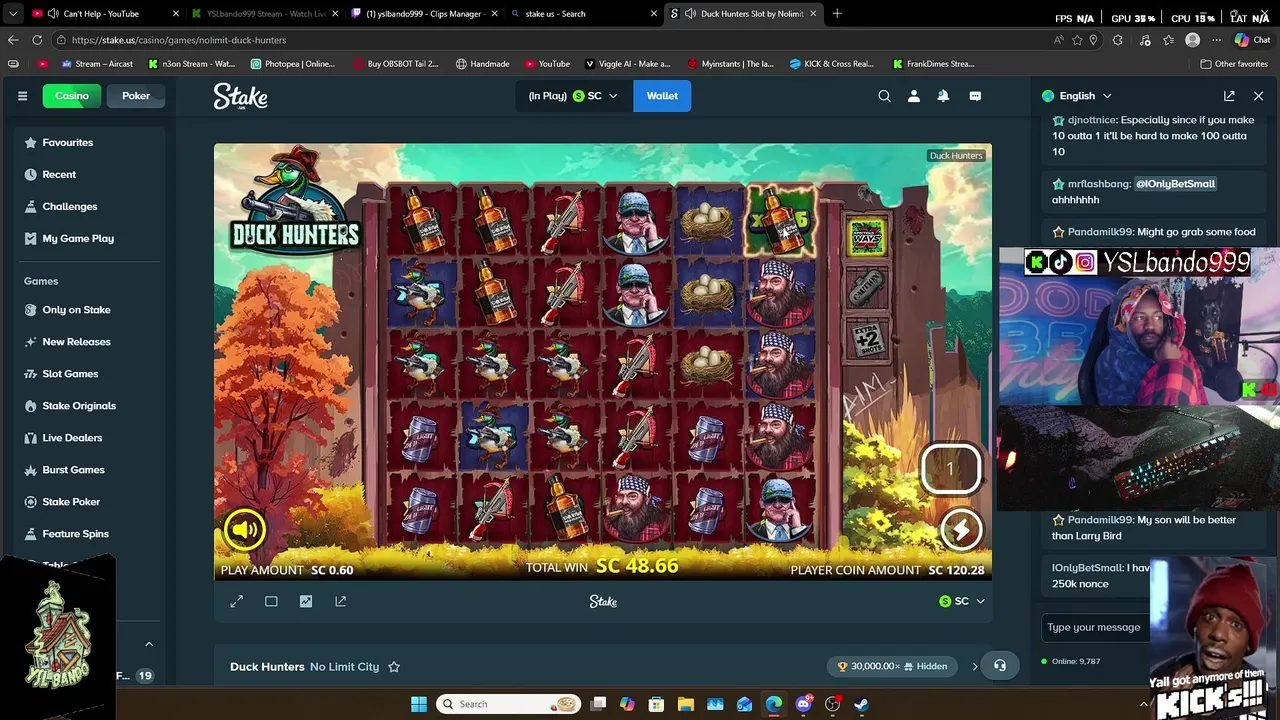Open the Wallet
1280x720 pixels.
662,96
